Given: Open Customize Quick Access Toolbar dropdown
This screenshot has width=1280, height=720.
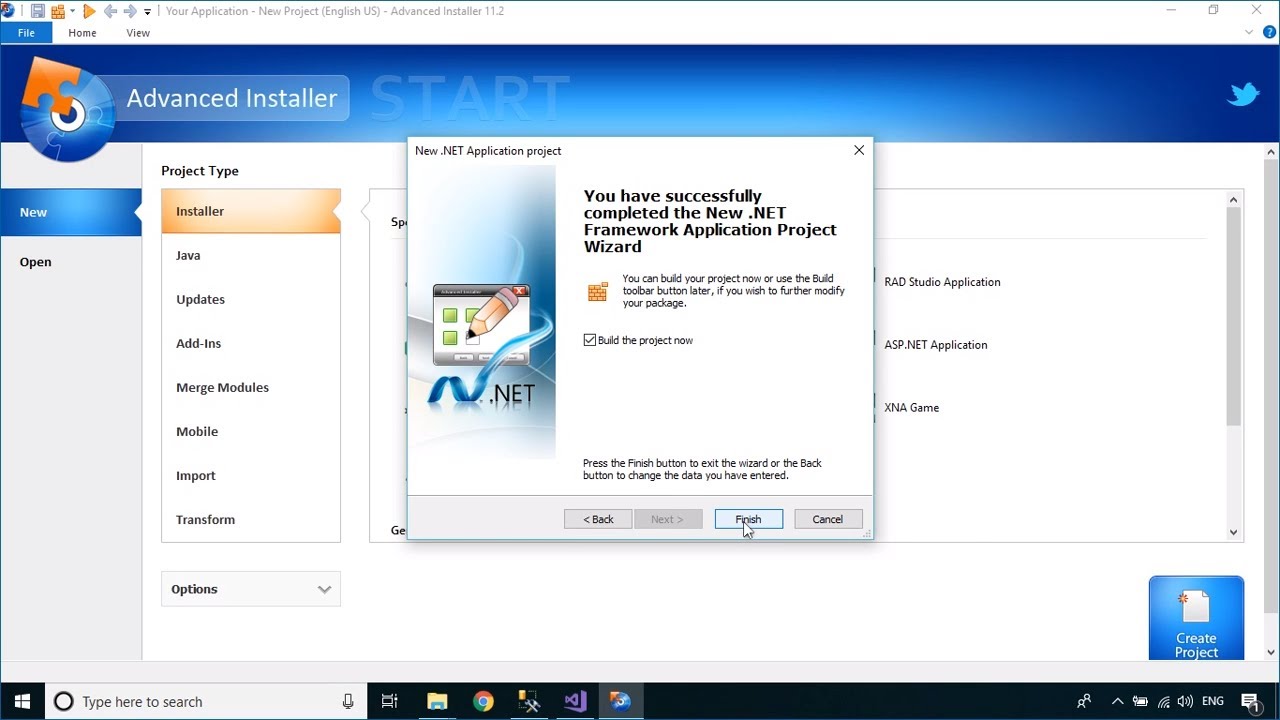Looking at the screenshot, I should (148, 12).
